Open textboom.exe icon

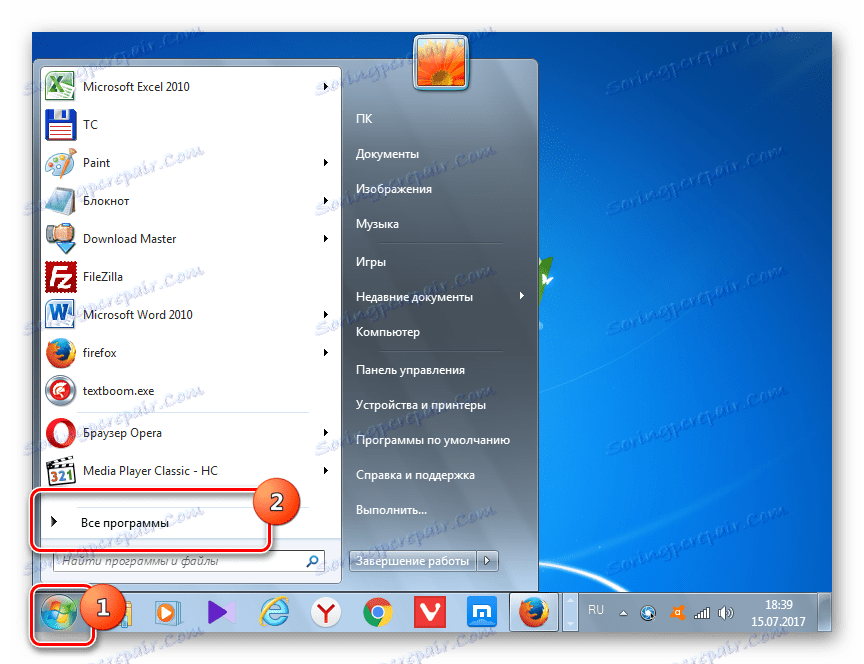[60, 391]
